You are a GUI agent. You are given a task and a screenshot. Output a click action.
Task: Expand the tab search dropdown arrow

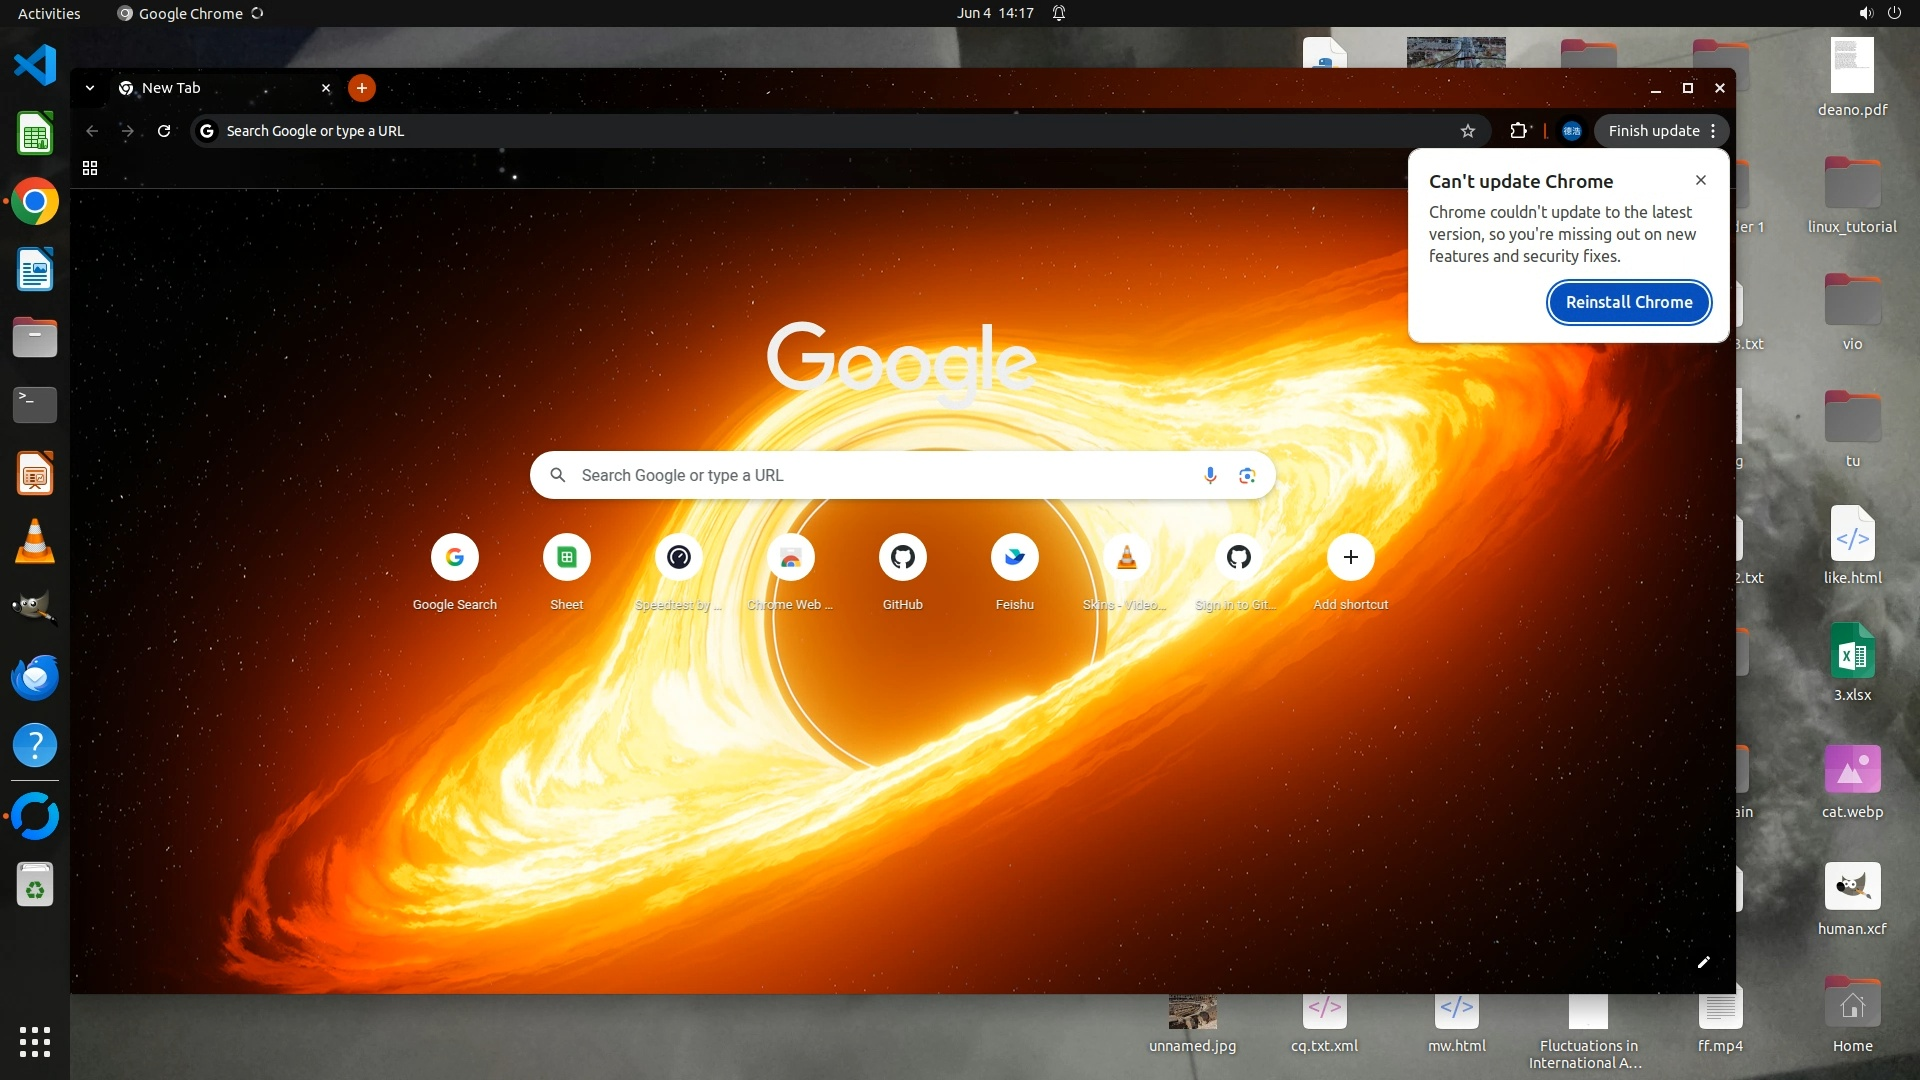pos(90,88)
